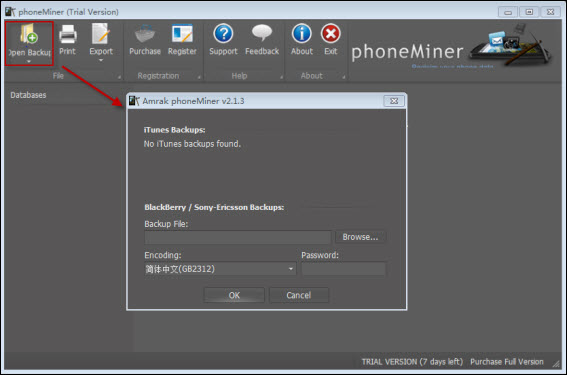Click the Backup File input field
The height and width of the screenshot is (375, 567).
(238, 238)
